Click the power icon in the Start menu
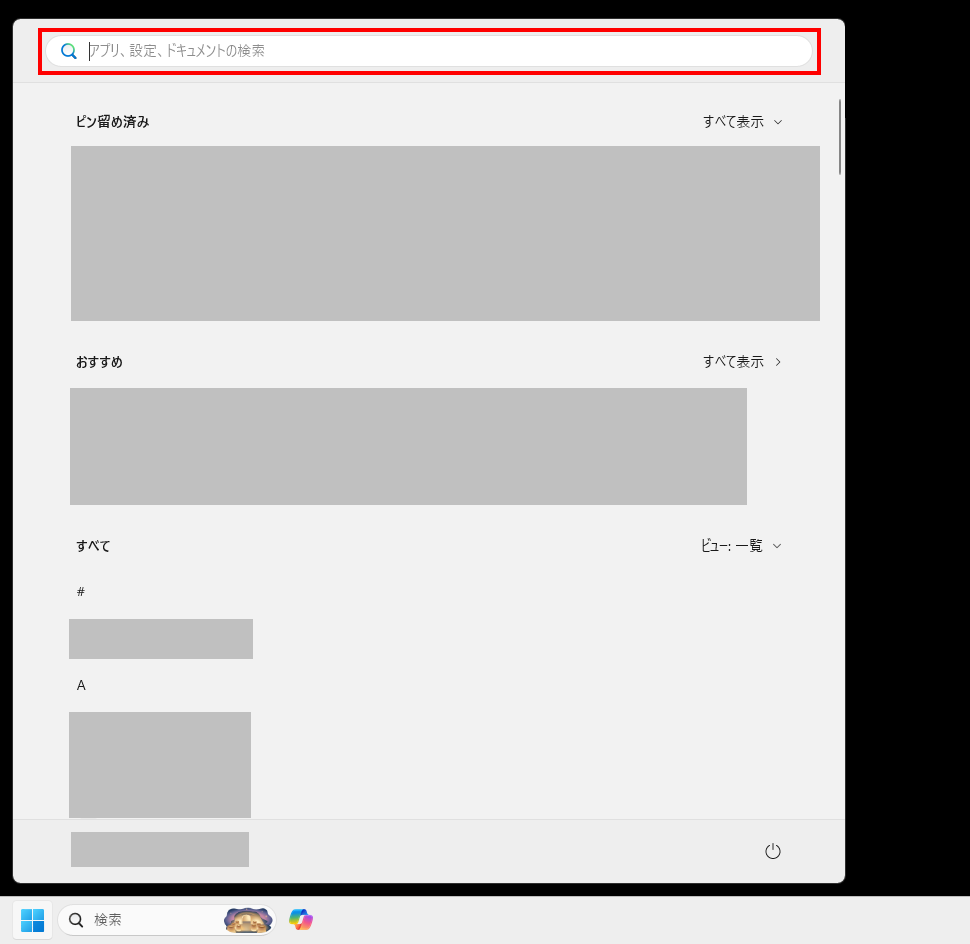The height and width of the screenshot is (944, 970). coord(772,850)
